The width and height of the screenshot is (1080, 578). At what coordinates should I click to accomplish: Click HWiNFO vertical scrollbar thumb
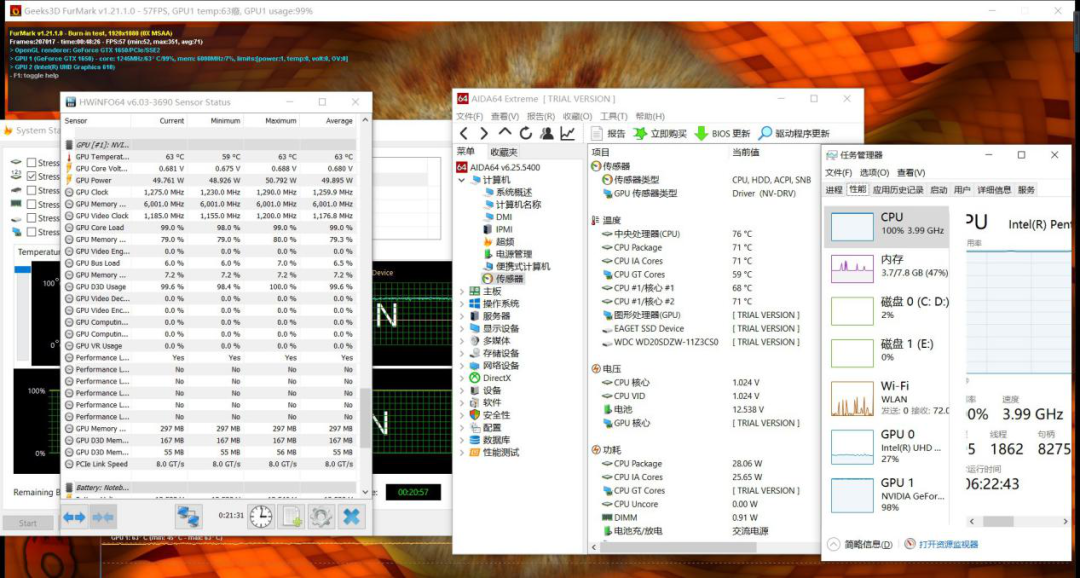tap(366, 417)
